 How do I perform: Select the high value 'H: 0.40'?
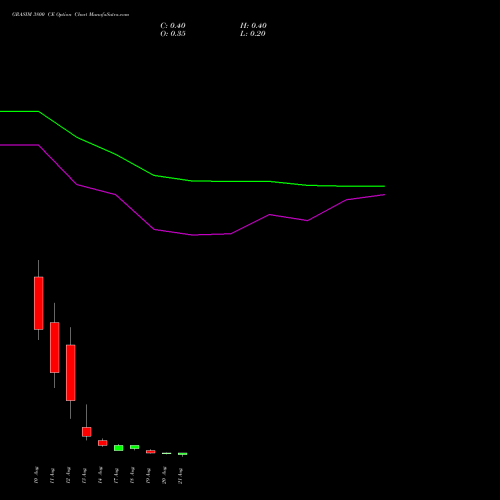(x=253, y=26)
